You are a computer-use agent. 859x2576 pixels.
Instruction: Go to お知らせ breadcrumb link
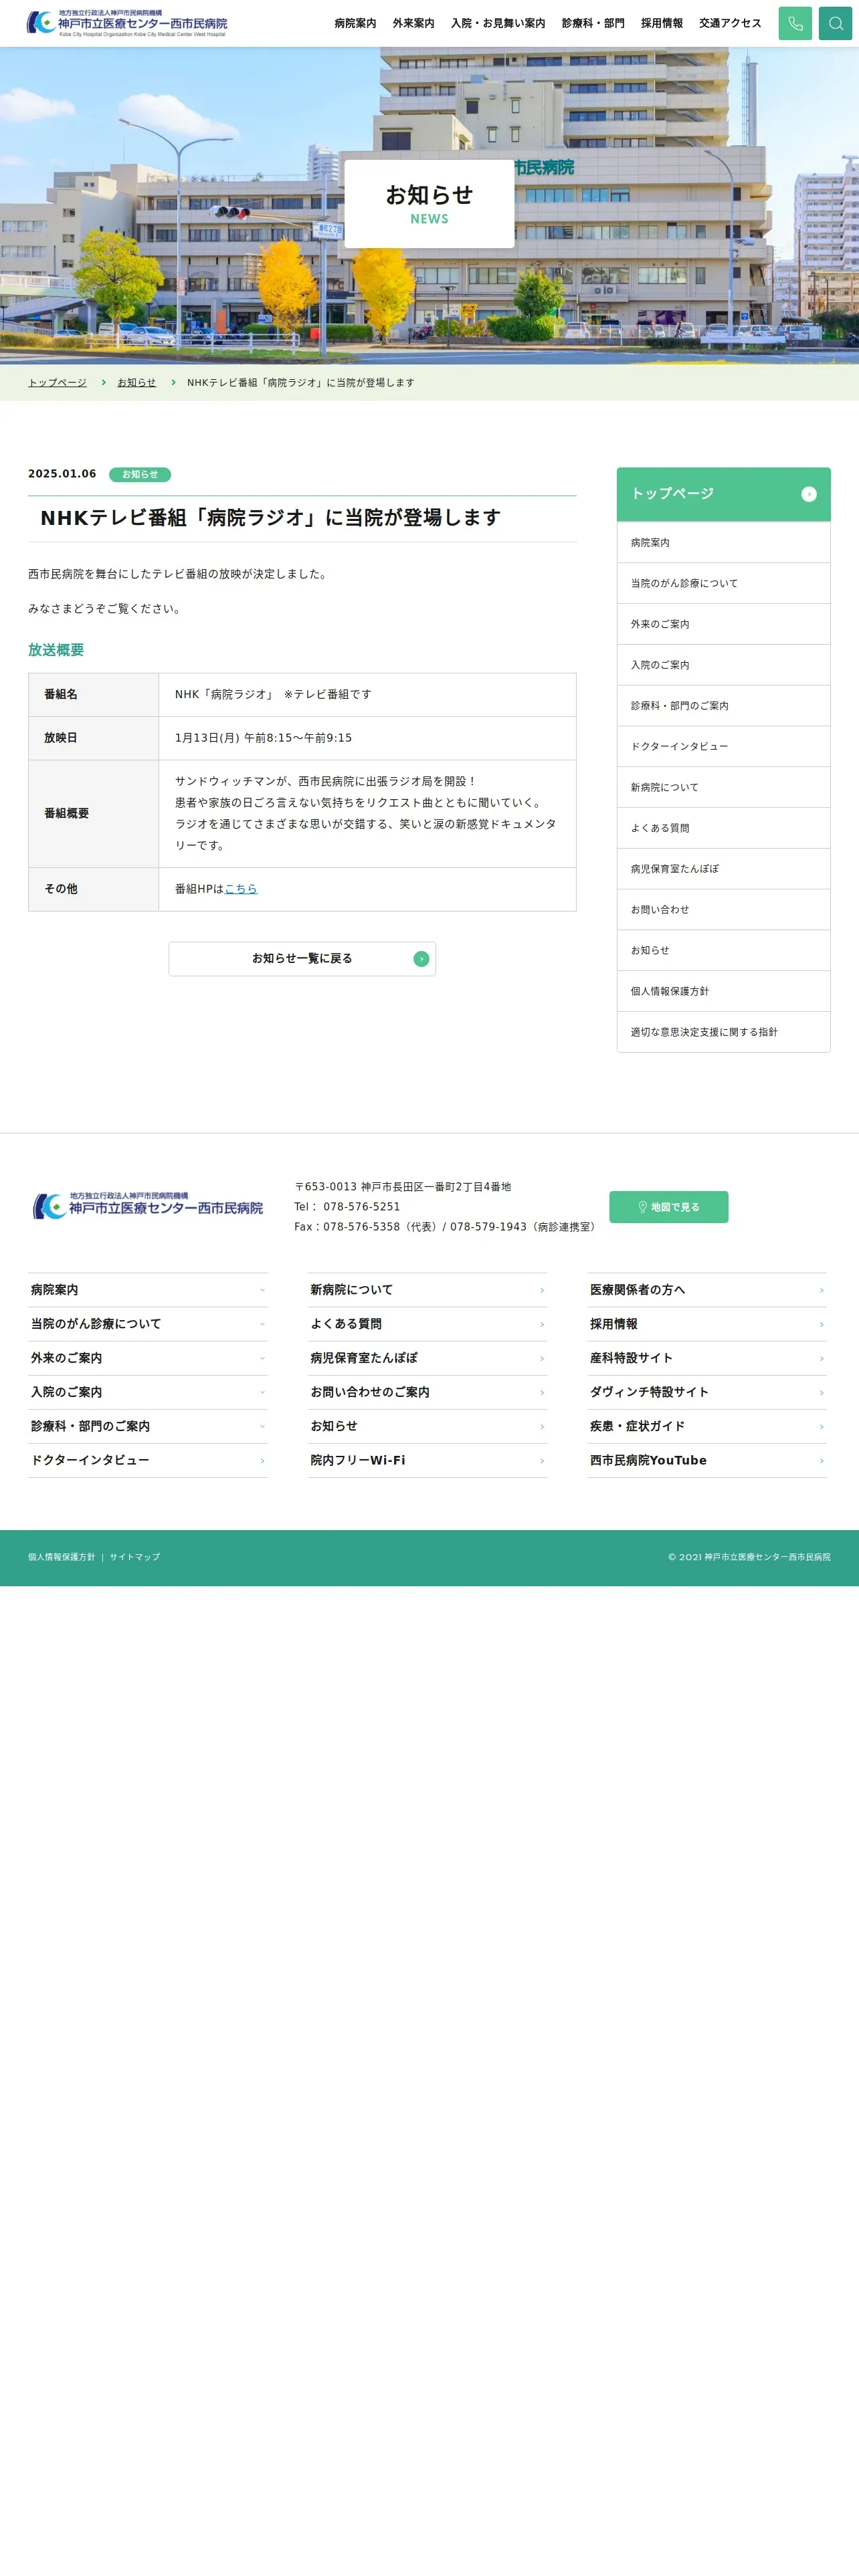tap(137, 383)
